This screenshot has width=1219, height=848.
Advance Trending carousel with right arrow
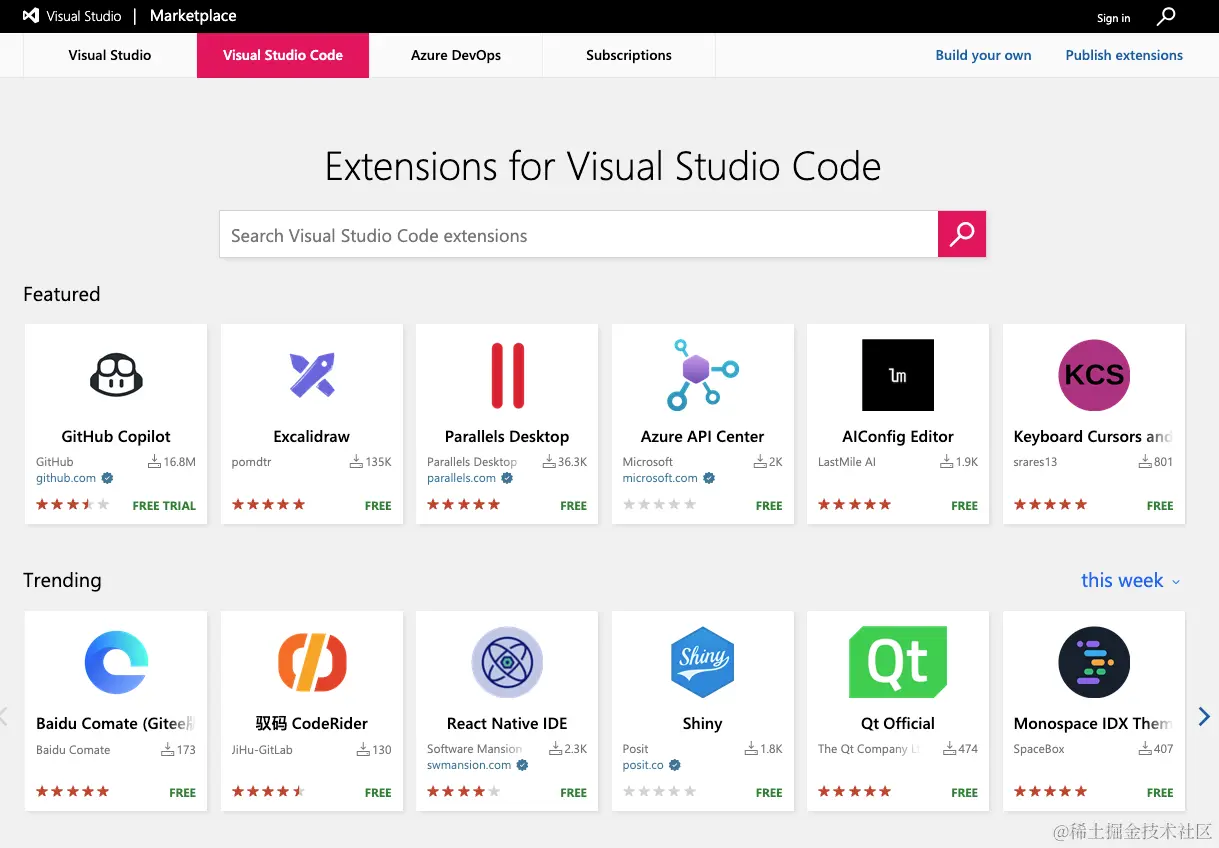[1204, 716]
